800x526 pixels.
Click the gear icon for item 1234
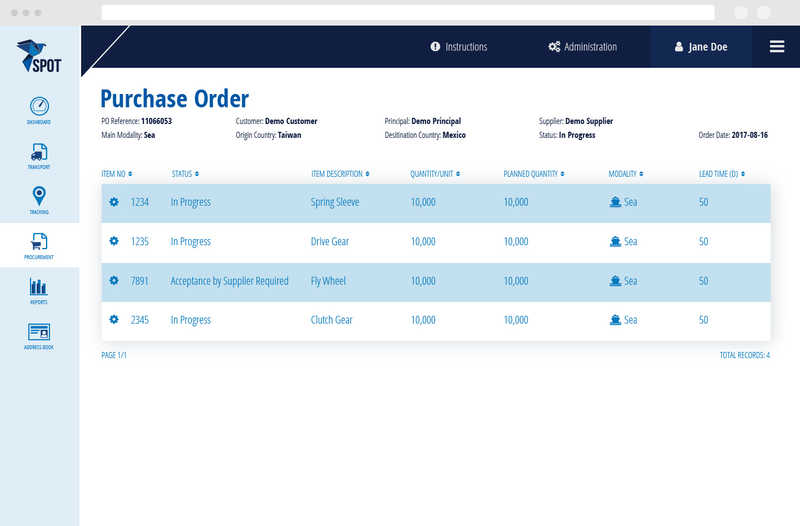point(114,202)
